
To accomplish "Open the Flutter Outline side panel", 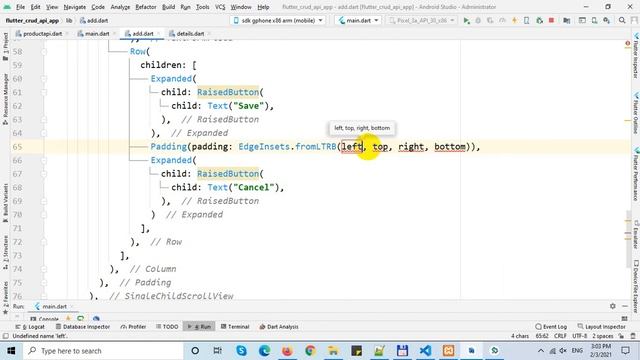I will pyautogui.click(x=636, y=114).
